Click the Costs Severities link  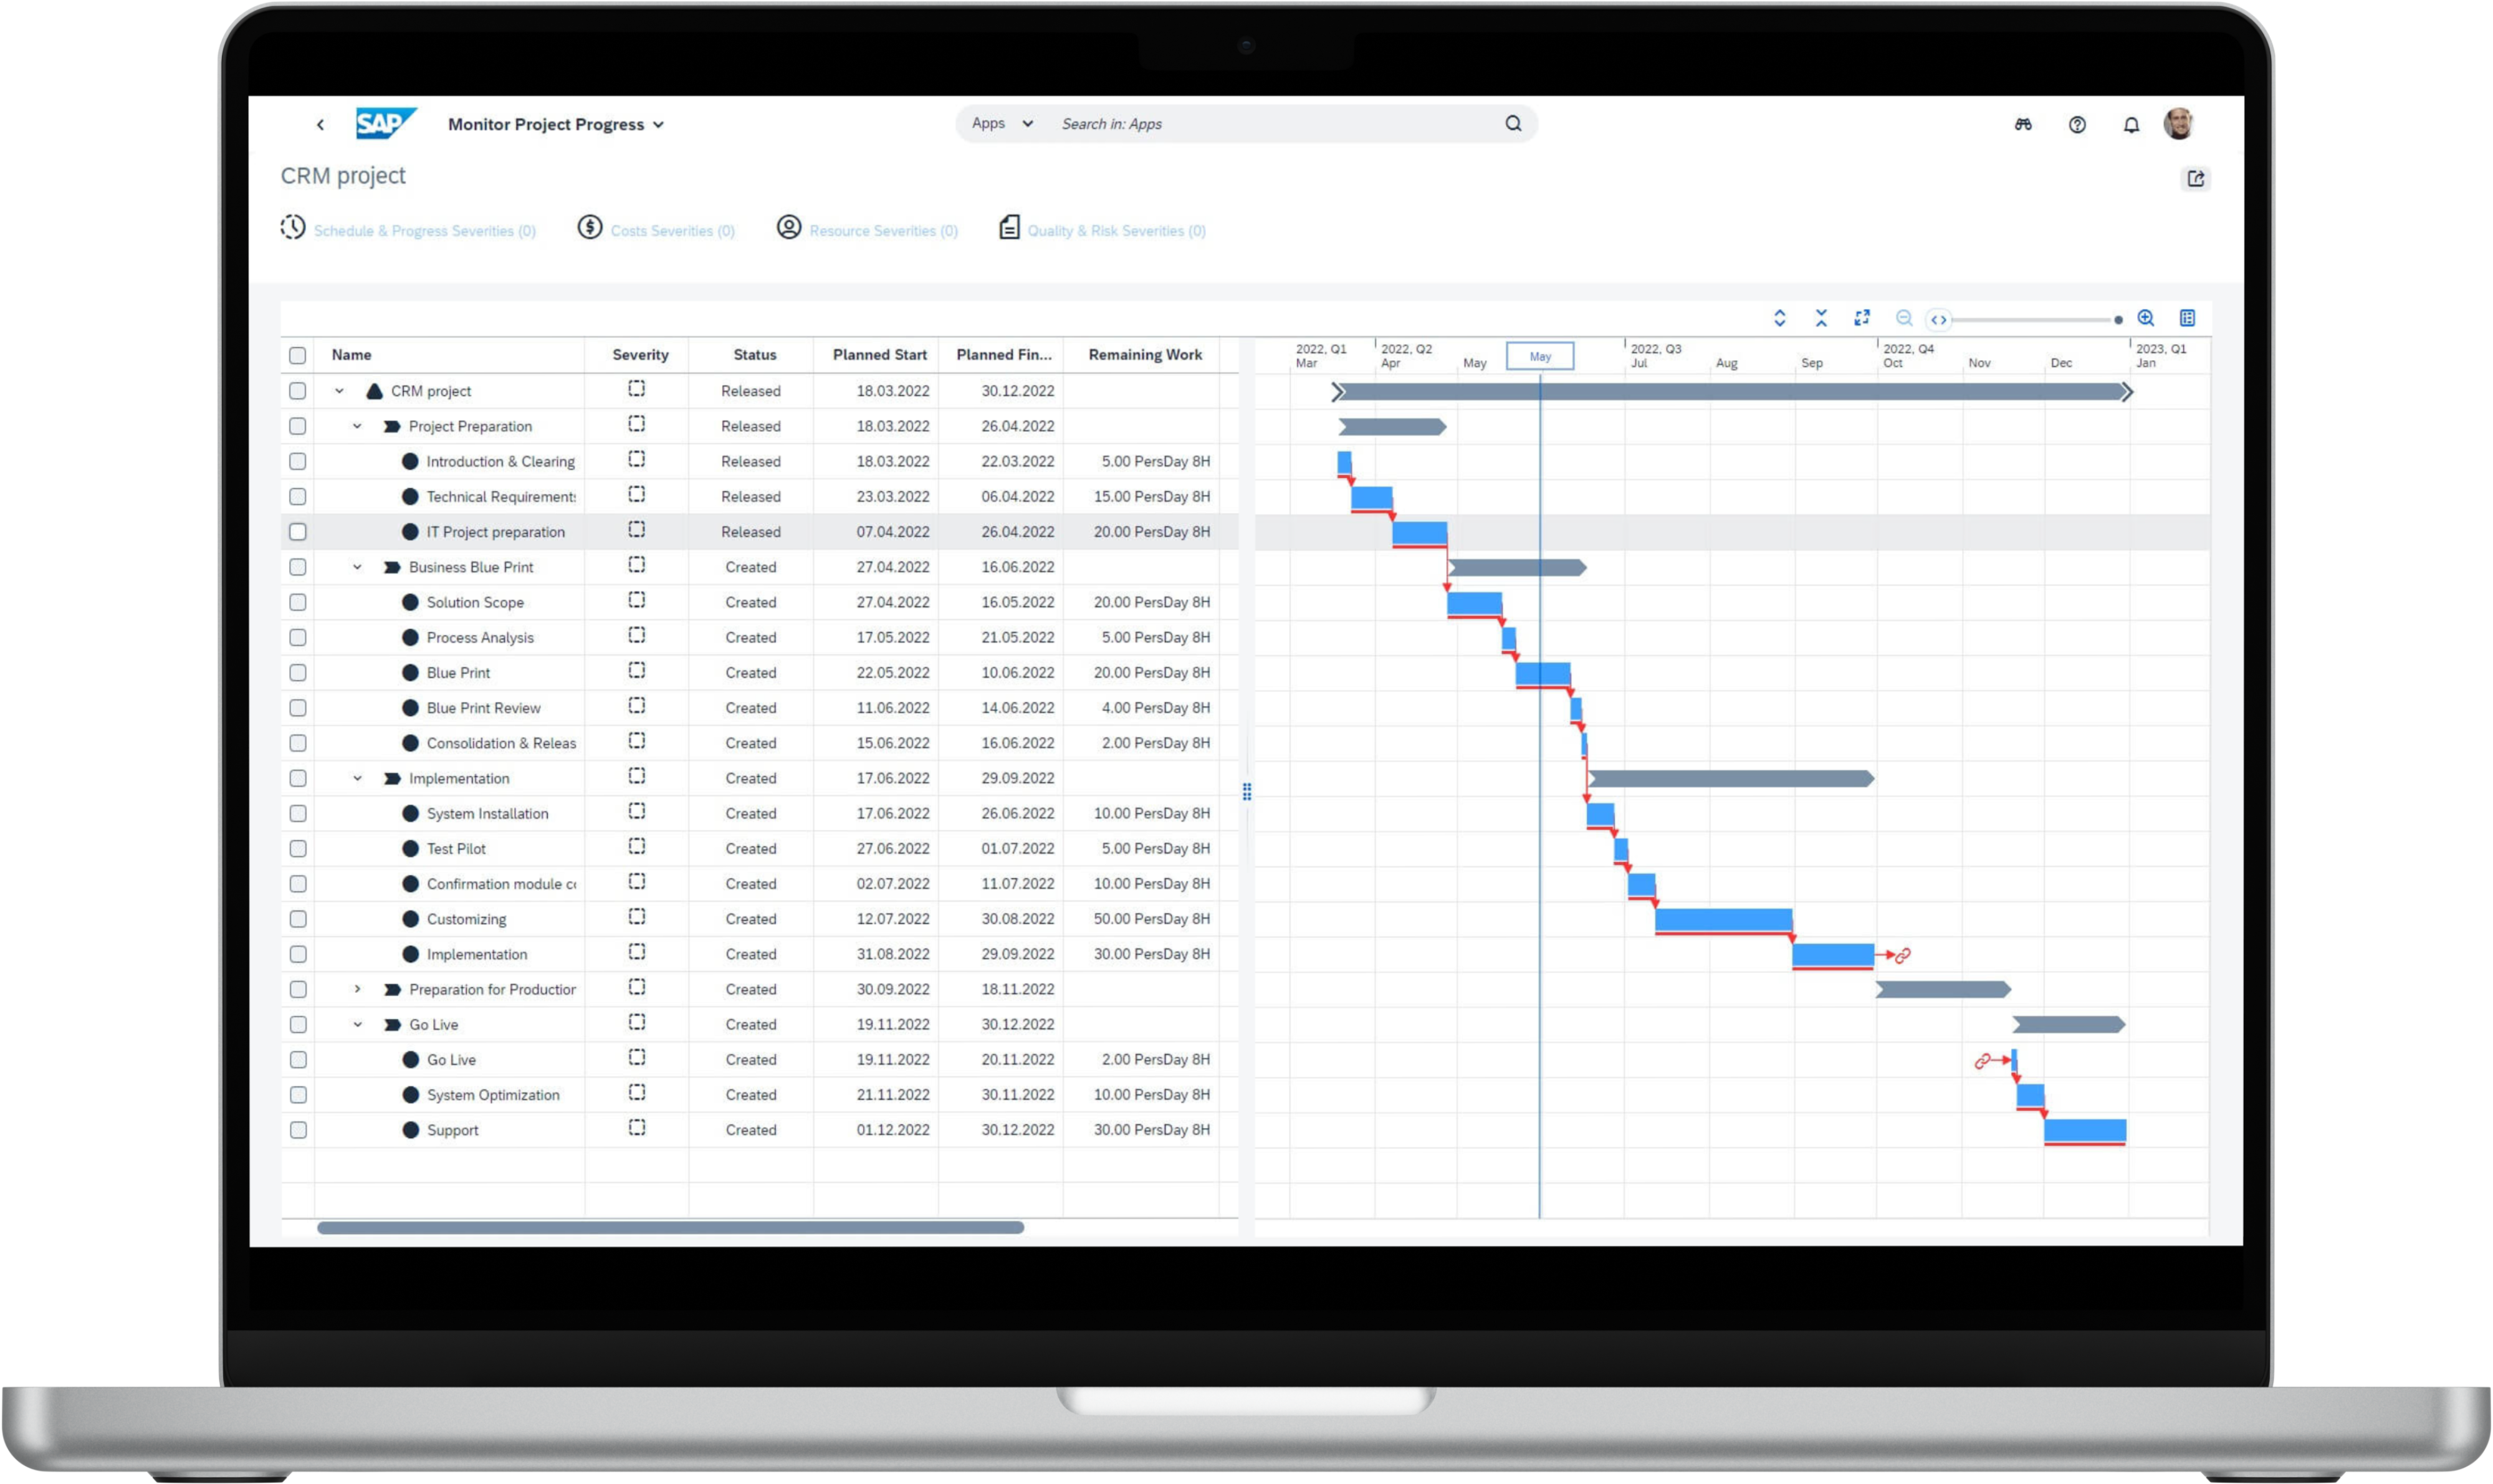[672, 231]
